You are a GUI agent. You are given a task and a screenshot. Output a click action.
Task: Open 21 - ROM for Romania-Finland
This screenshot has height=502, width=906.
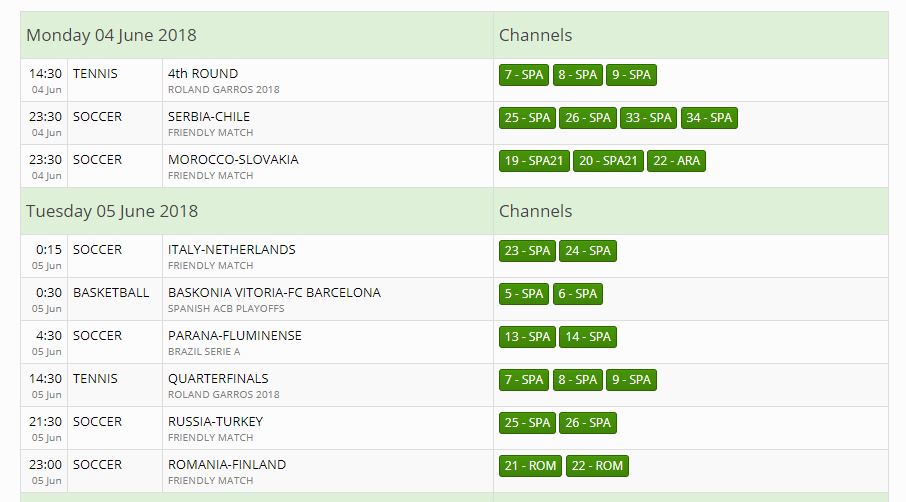point(530,466)
